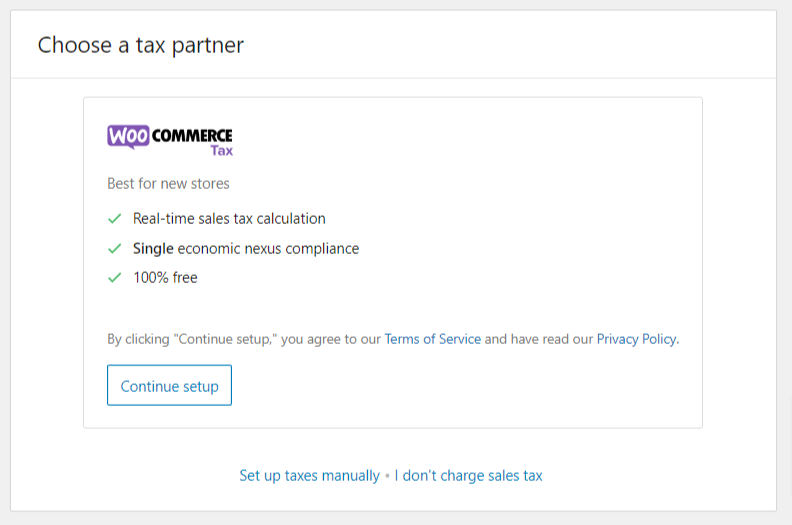The height and width of the screenshot is (525, 792).
Task: Click checkmark beside Real-time sales tax calculation
Action: tap(115, 218)
